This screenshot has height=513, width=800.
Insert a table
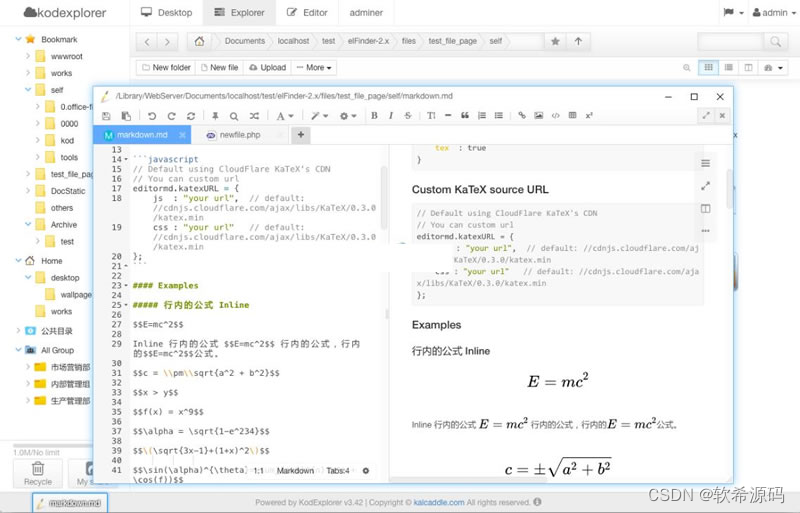(x=572, y=115)
